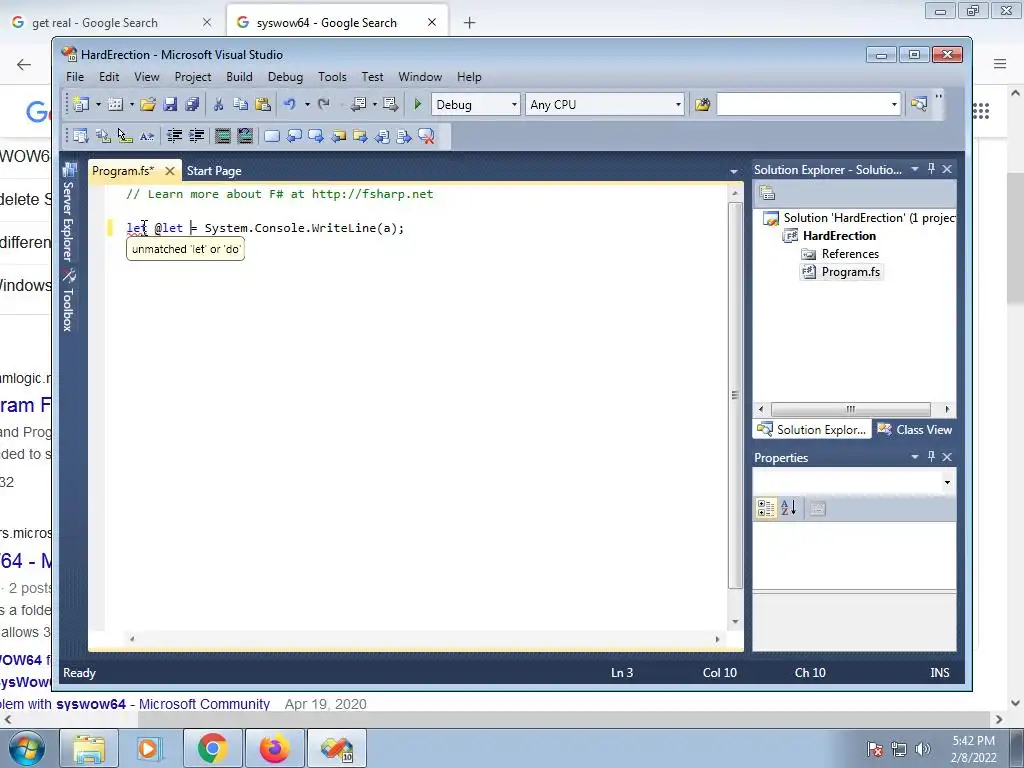Toggle auto-hide pin on Solution Explorer
Image resolution: width=1024 pixels, height=768 pixels.
point(931,168)
